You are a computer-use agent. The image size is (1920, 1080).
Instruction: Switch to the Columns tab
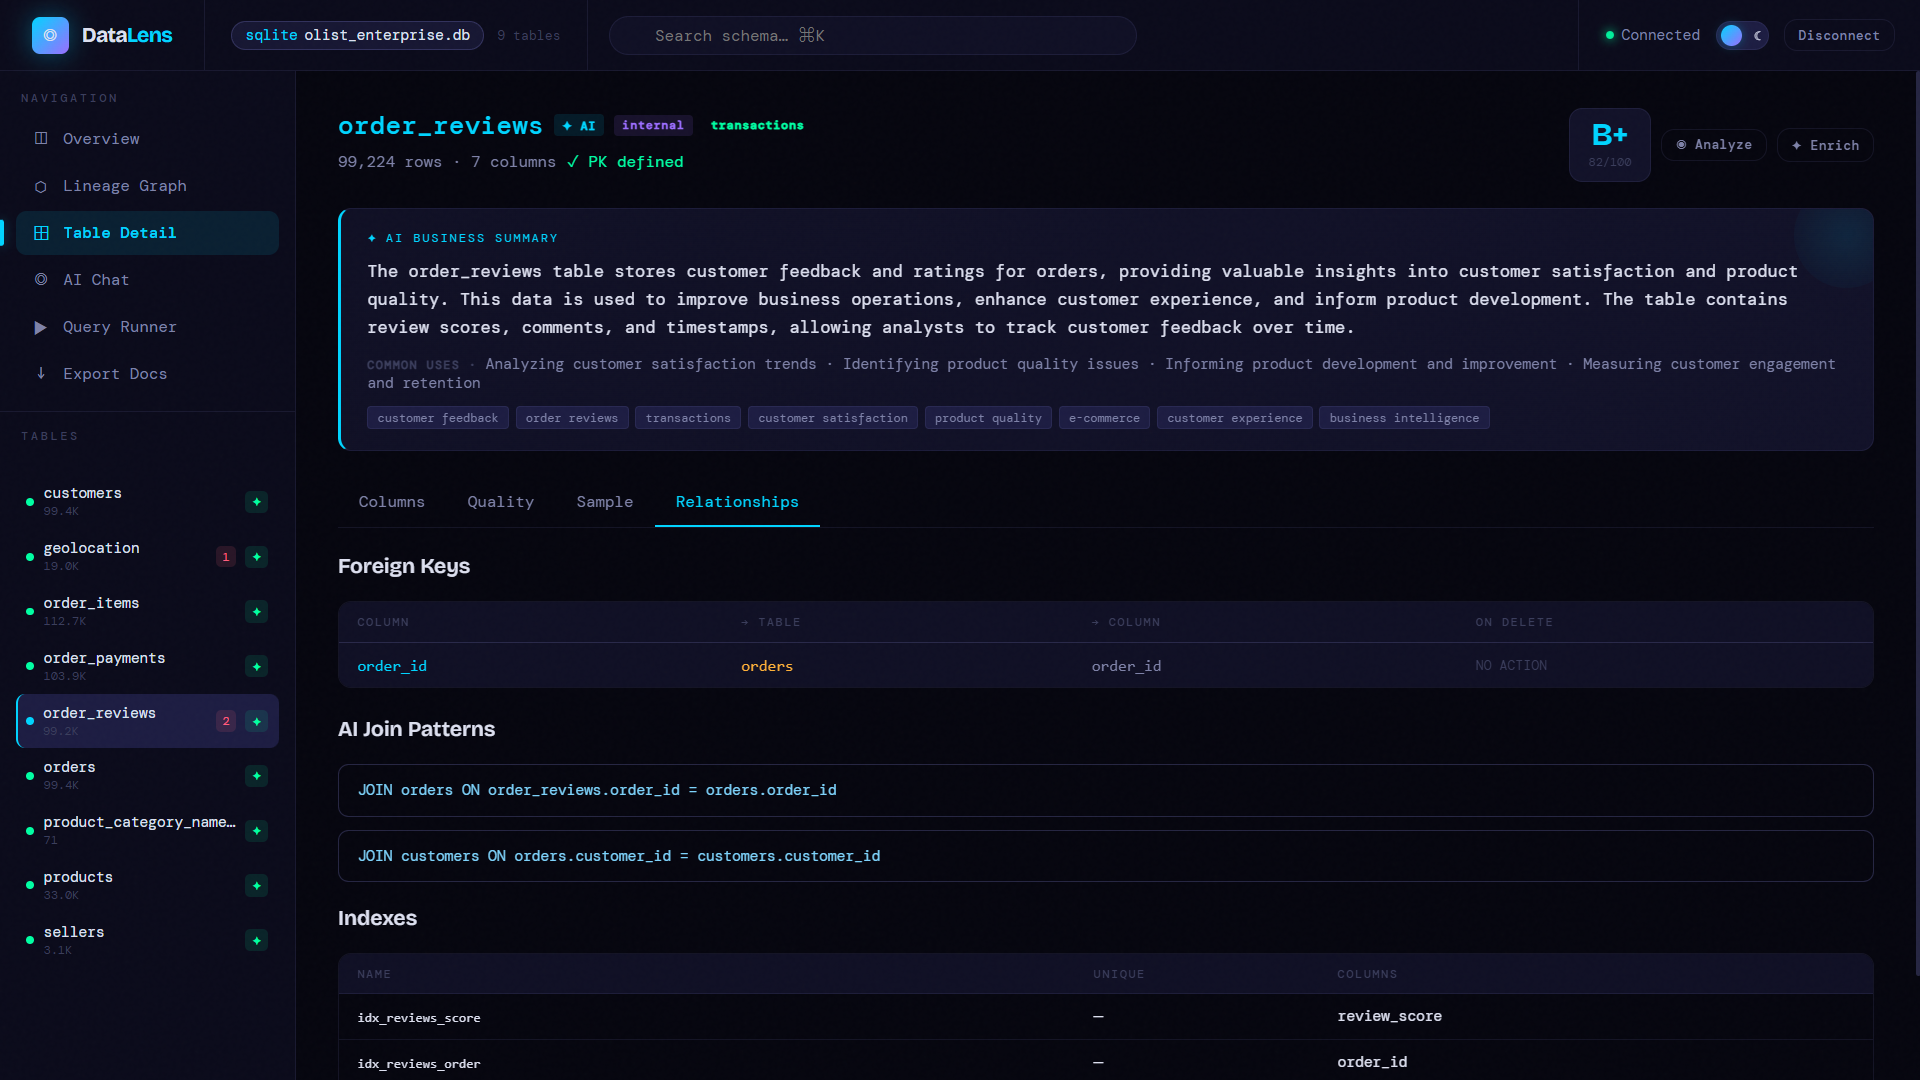click(392, 502)
